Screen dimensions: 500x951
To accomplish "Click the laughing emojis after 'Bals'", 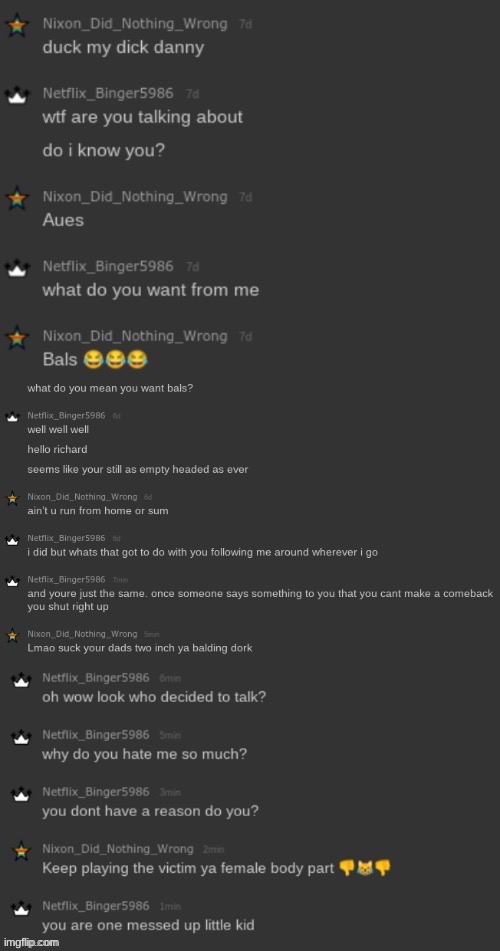I will [115, 360].
